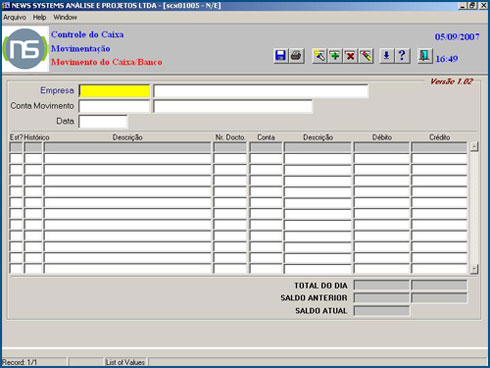Click the red 'Movimento do Caixa/Banco' text
Image resolution: width=490 pixels, height=368 pixels.
coord(107,62)
